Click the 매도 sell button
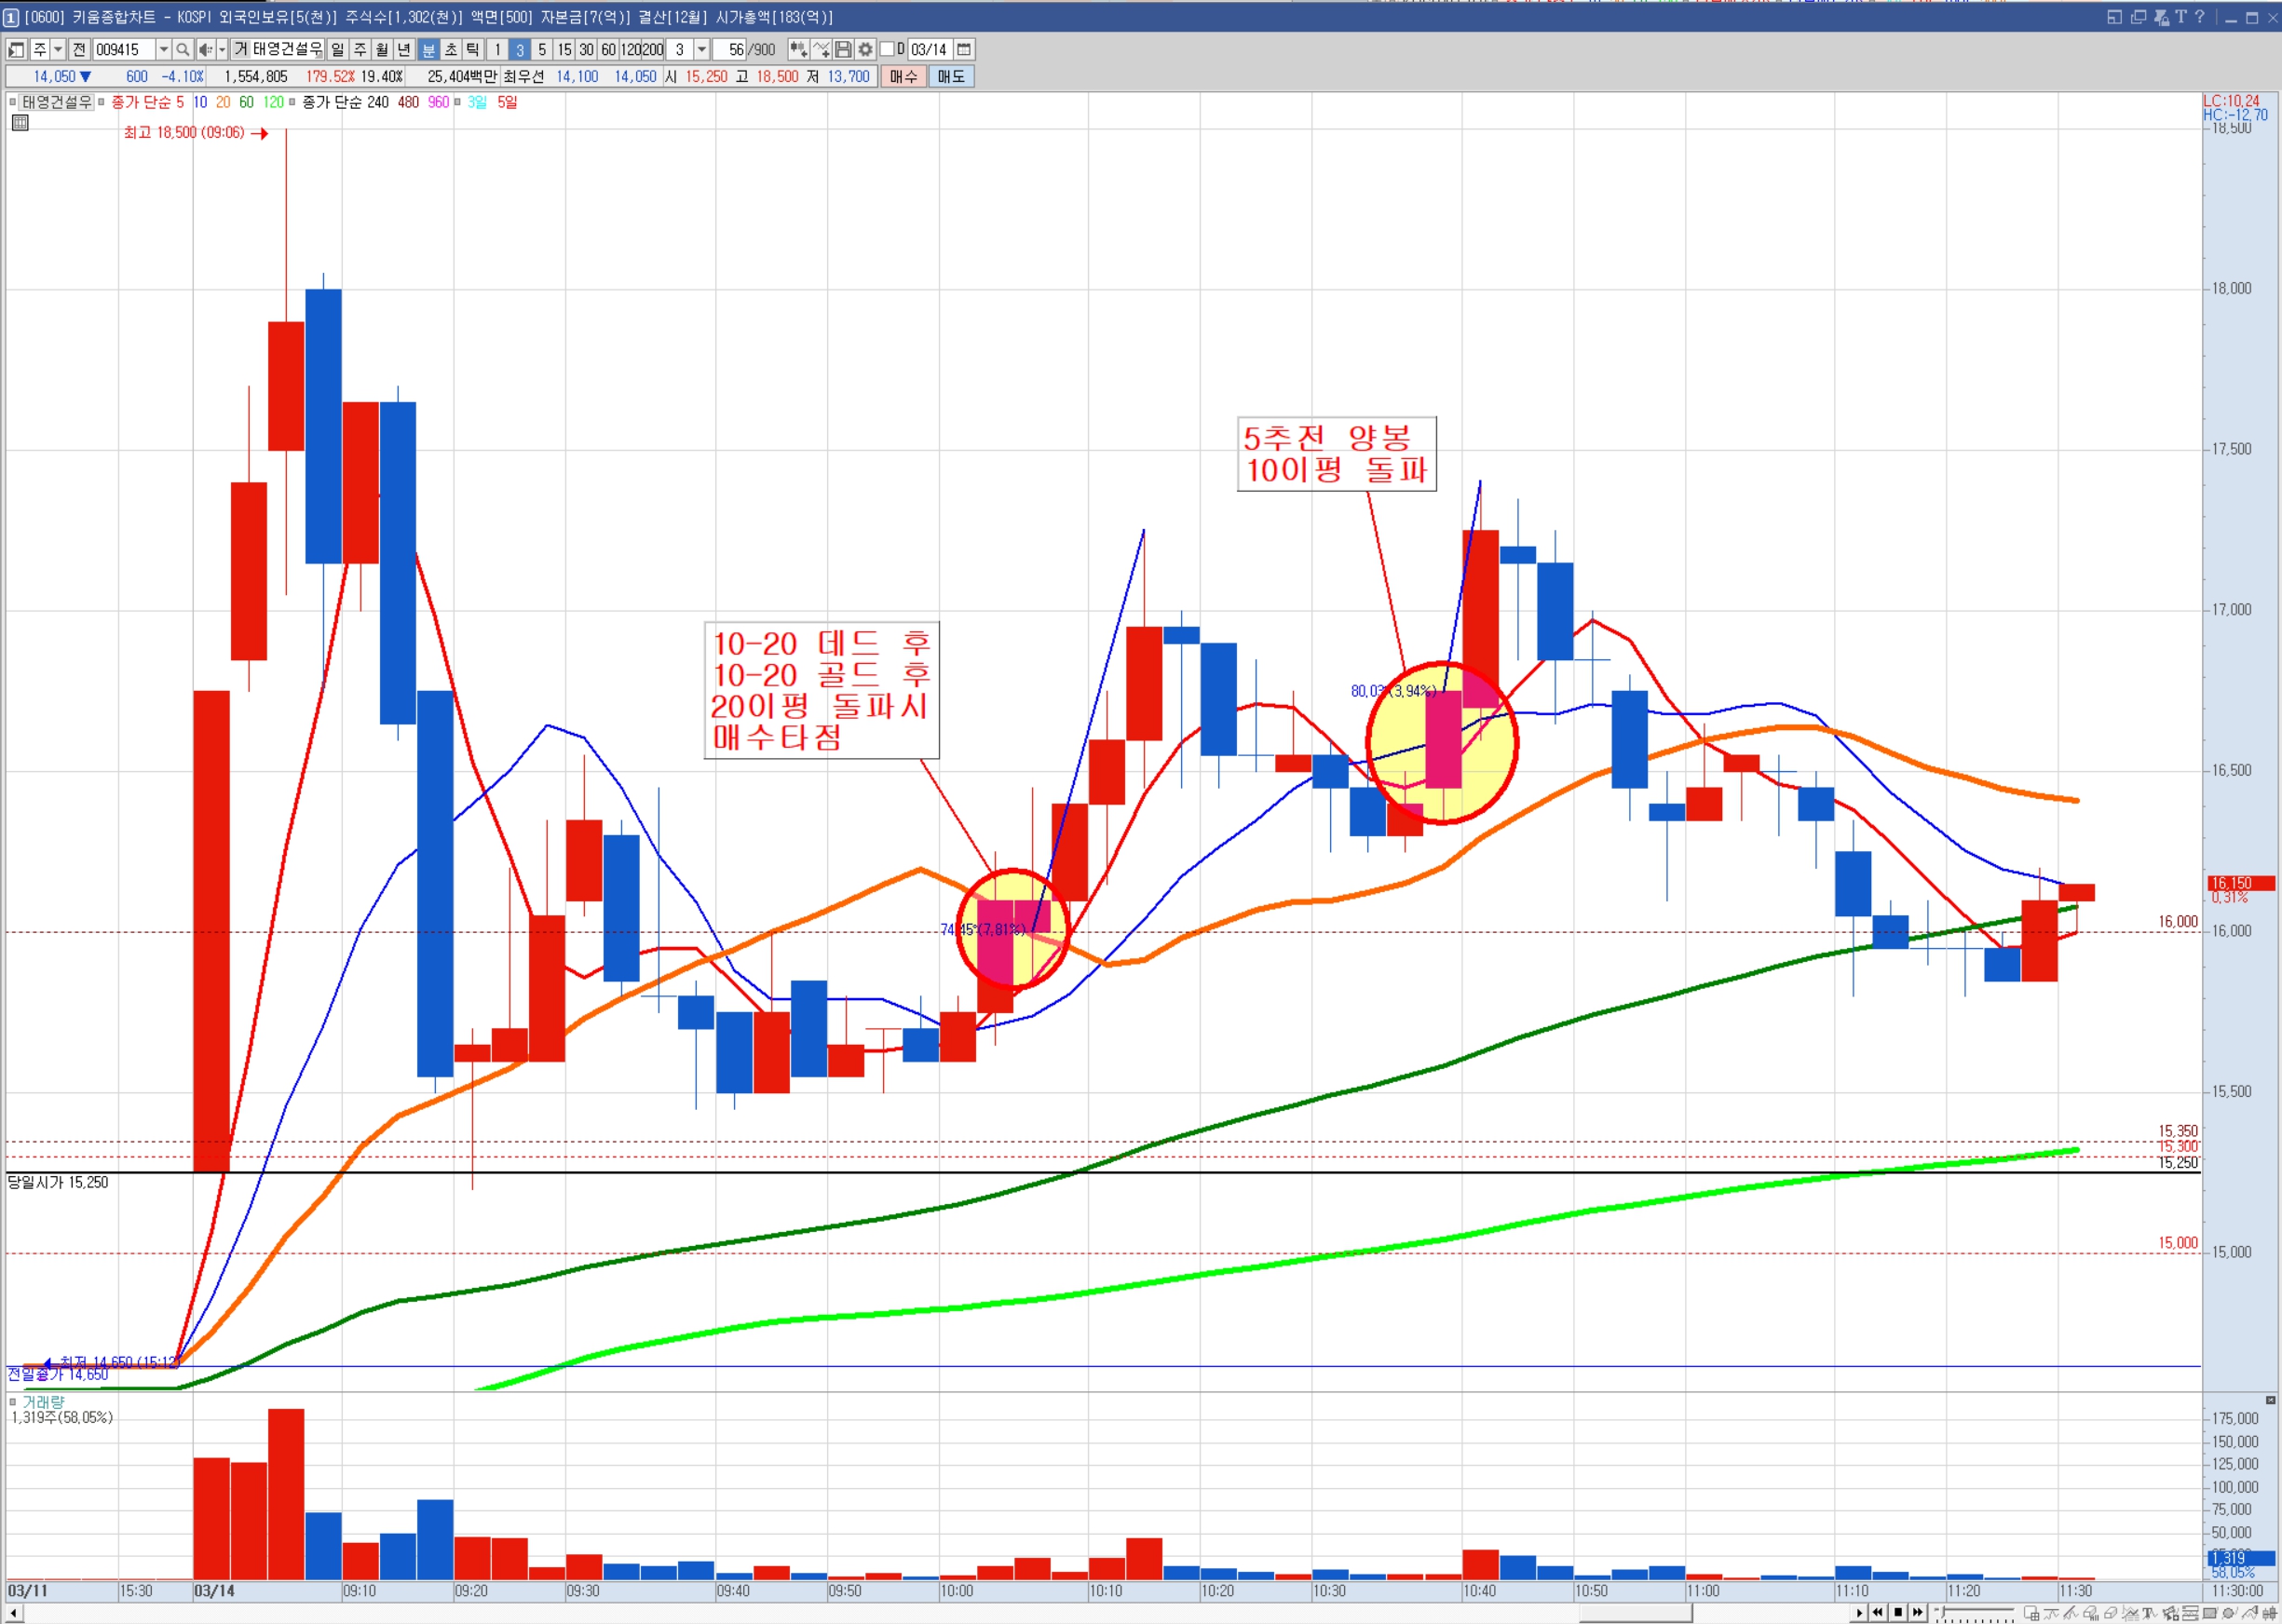Screen dimensions: 2282x1624 pyautogui.click(x=951, y=76)
